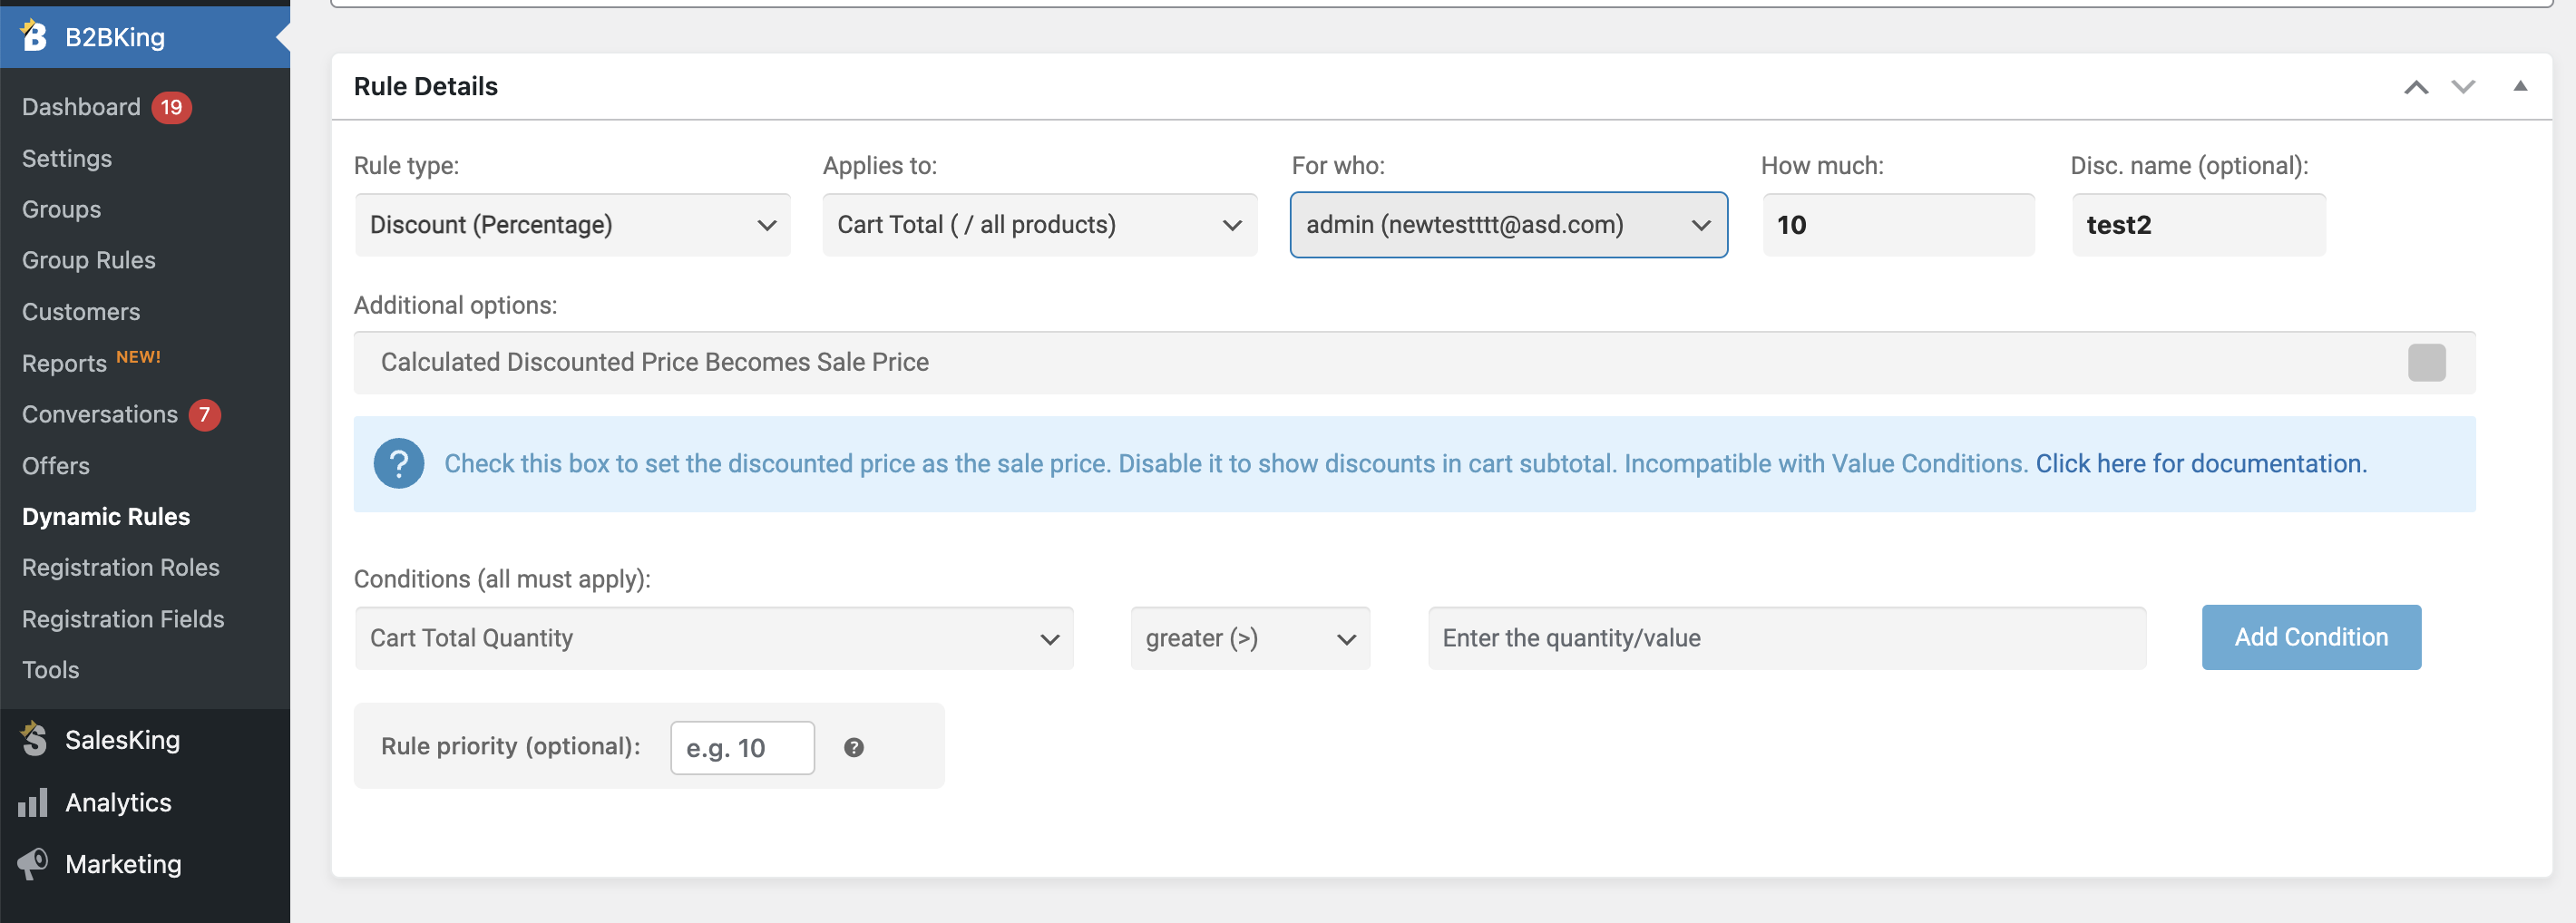Open the Rule type dropdown
2576x923 pixels.
(572, 225)
